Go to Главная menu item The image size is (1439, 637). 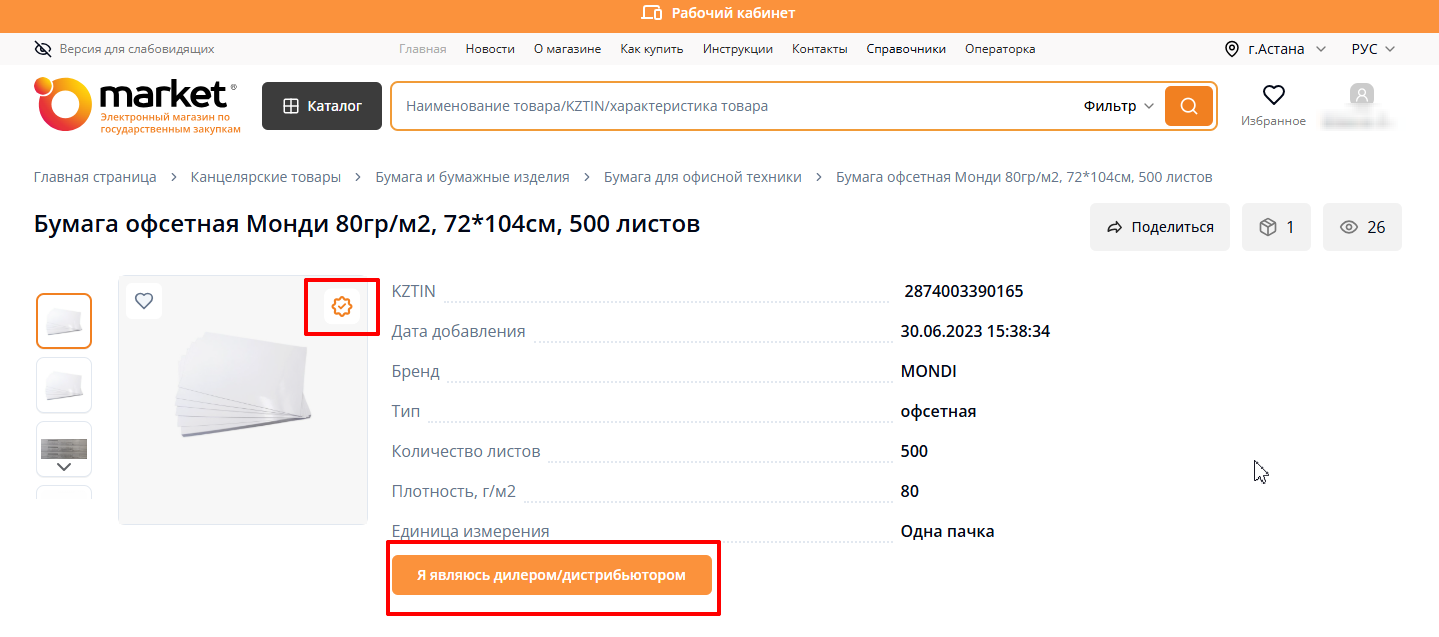pos(422,49)
